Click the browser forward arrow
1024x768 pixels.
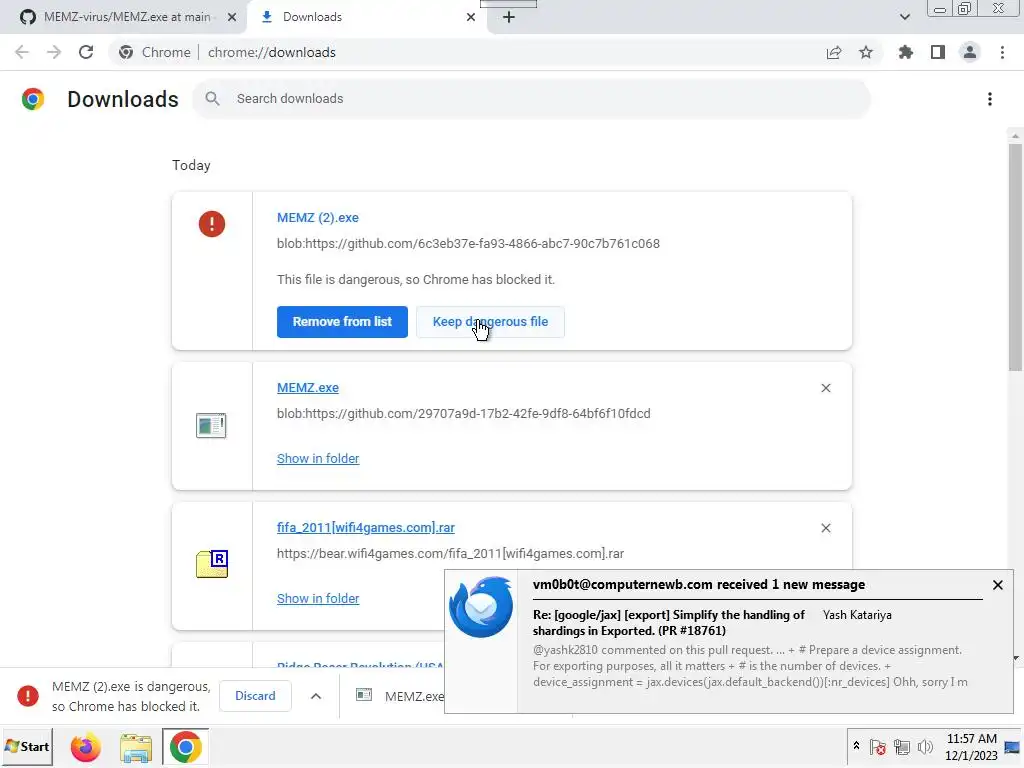click(x=54, y=52)
